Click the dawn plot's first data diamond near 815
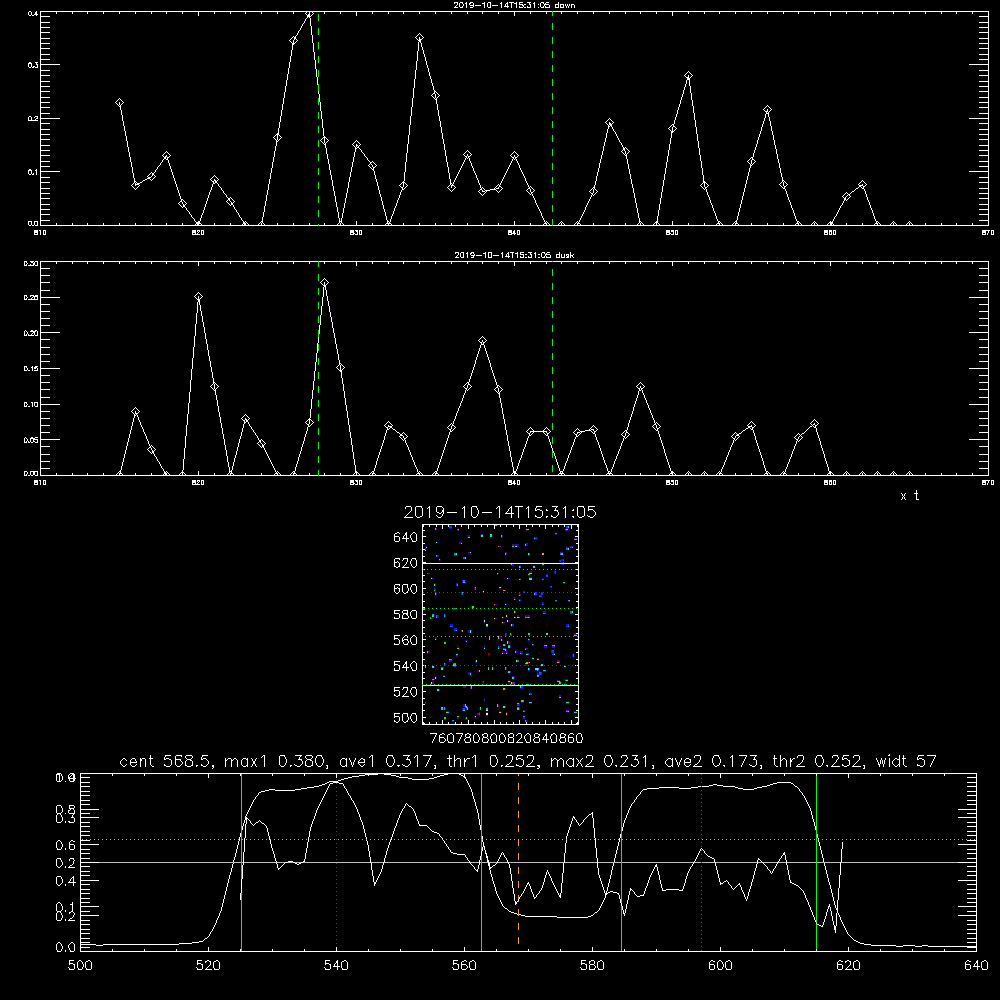The image size is (1000, 1000). point(119,103)
